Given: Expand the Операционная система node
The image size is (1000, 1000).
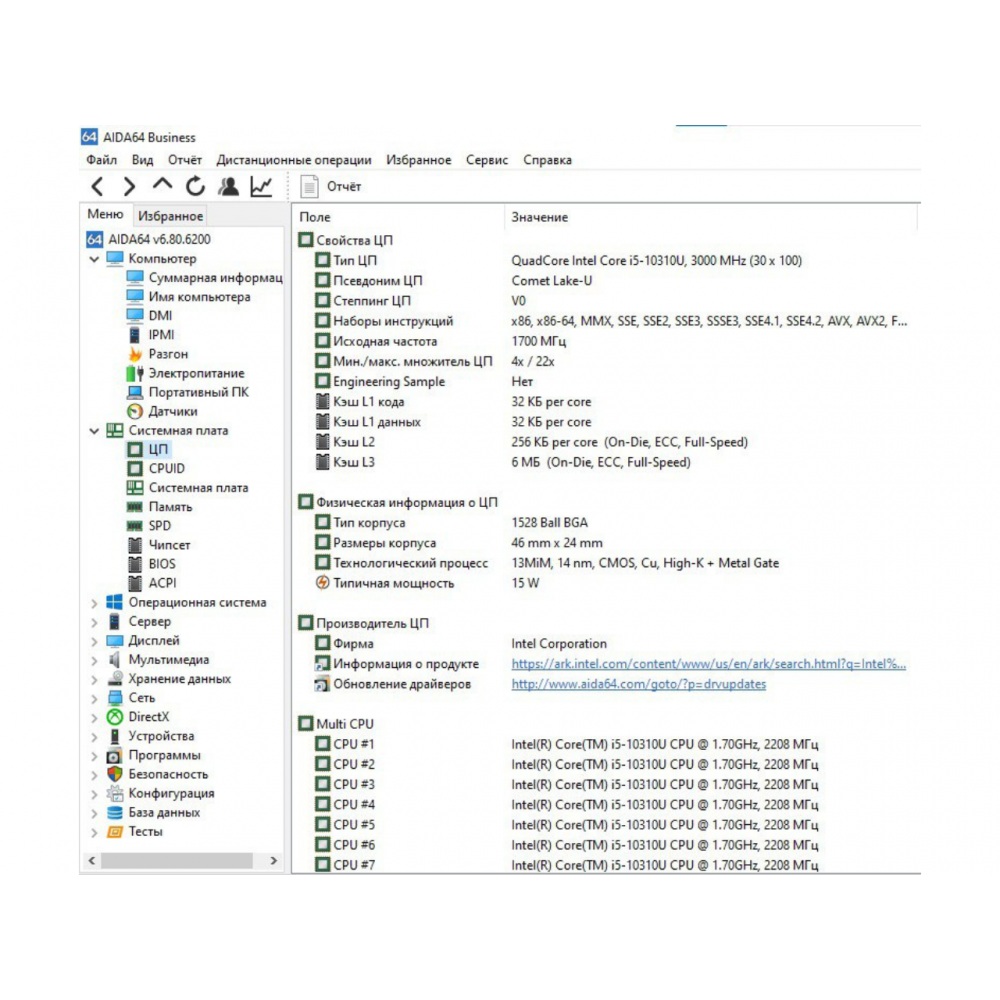Looking at the screenshot, I should click(94, 603).
